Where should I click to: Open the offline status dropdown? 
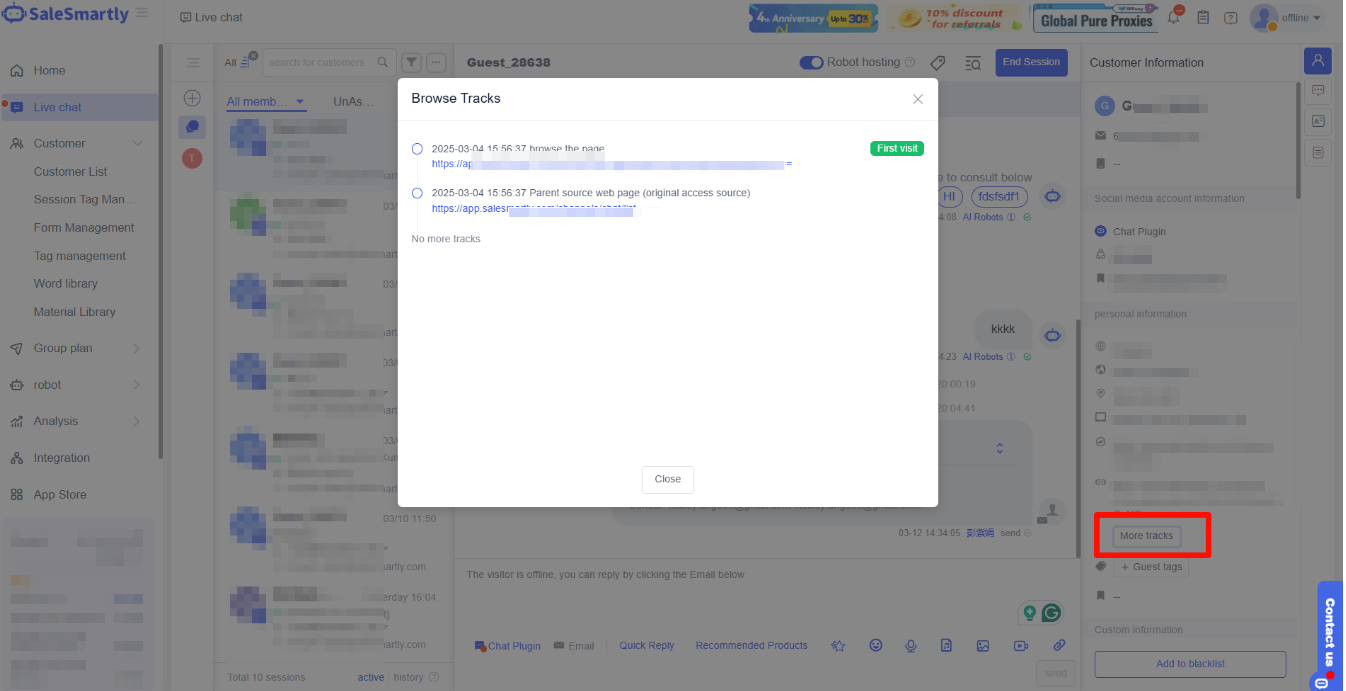[x=1301, y=18]
